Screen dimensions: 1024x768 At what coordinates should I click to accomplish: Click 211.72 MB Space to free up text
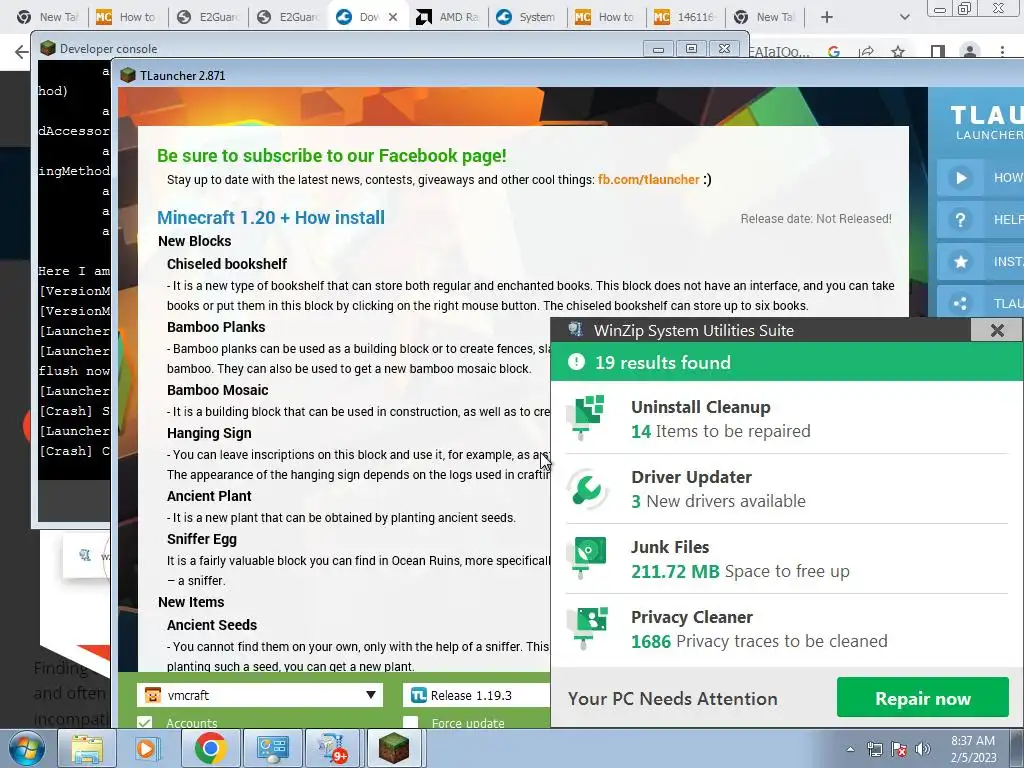coord(740,571)
